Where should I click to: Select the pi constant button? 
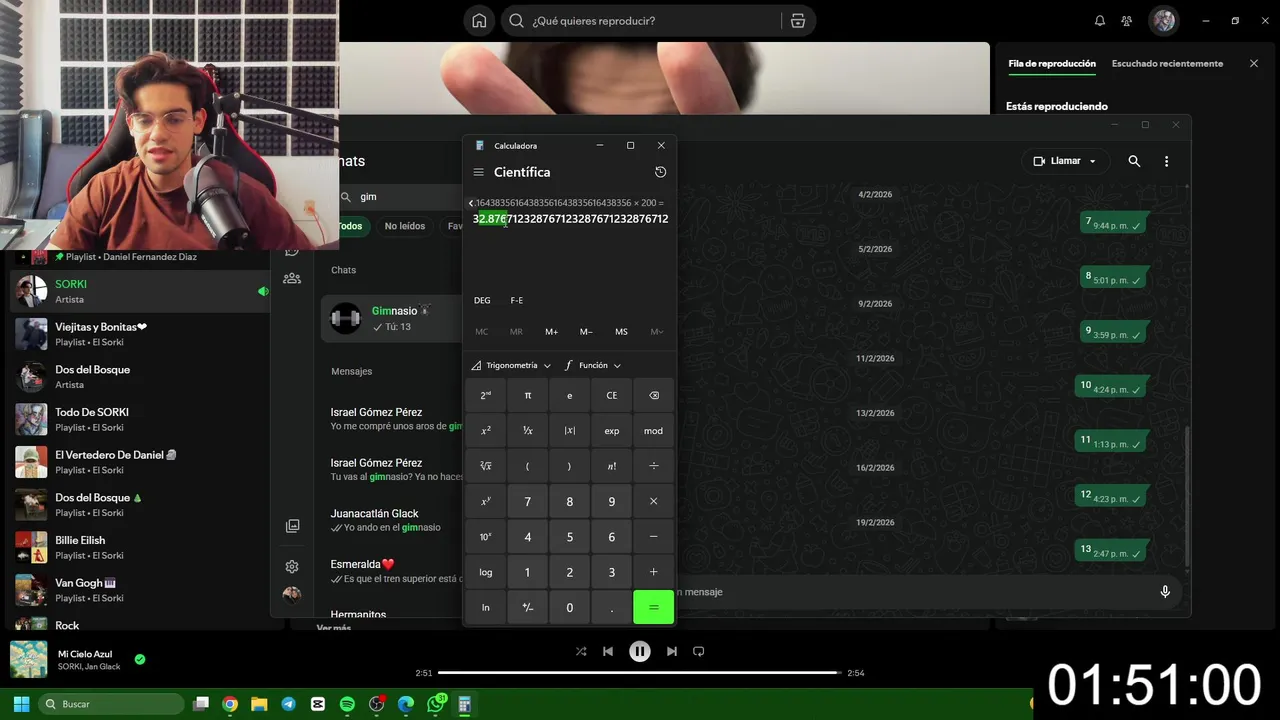528,395
